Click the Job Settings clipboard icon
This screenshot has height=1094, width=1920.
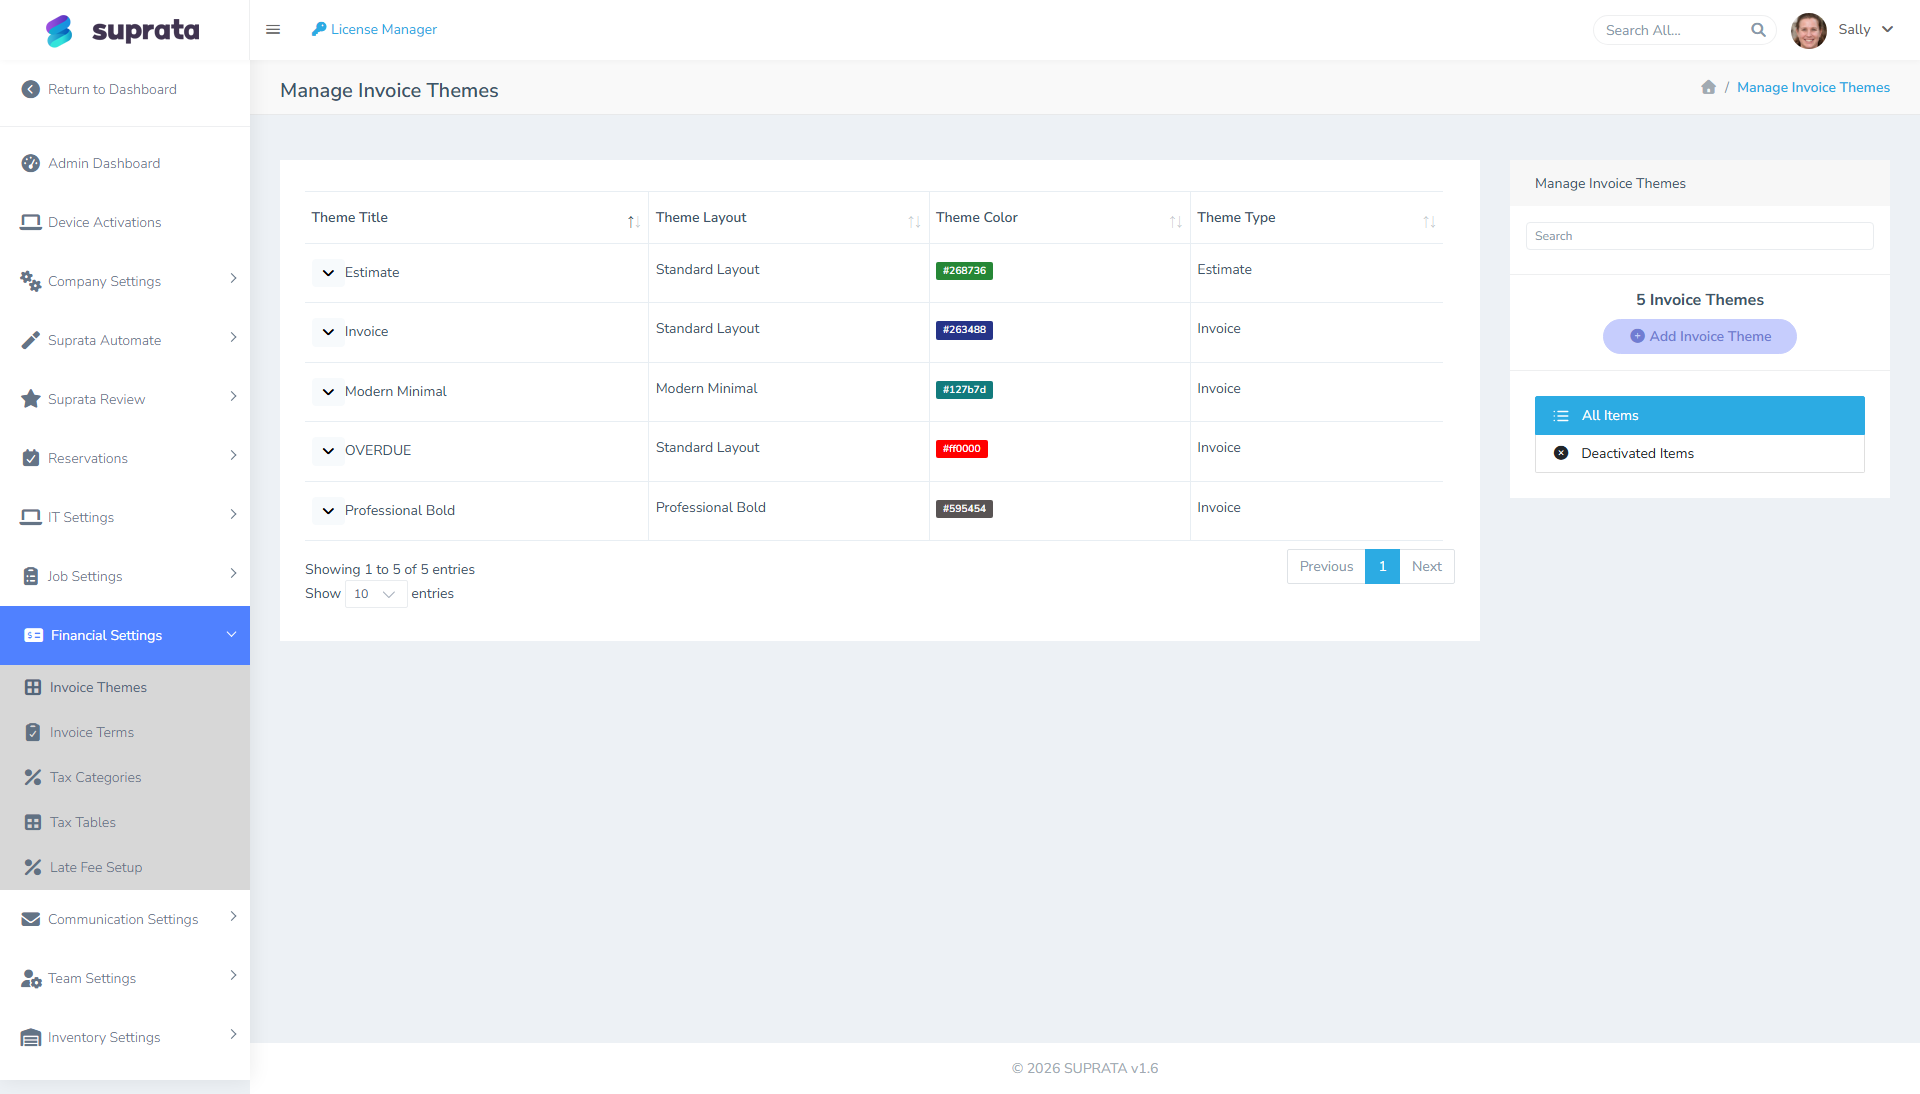pos(31,576)
